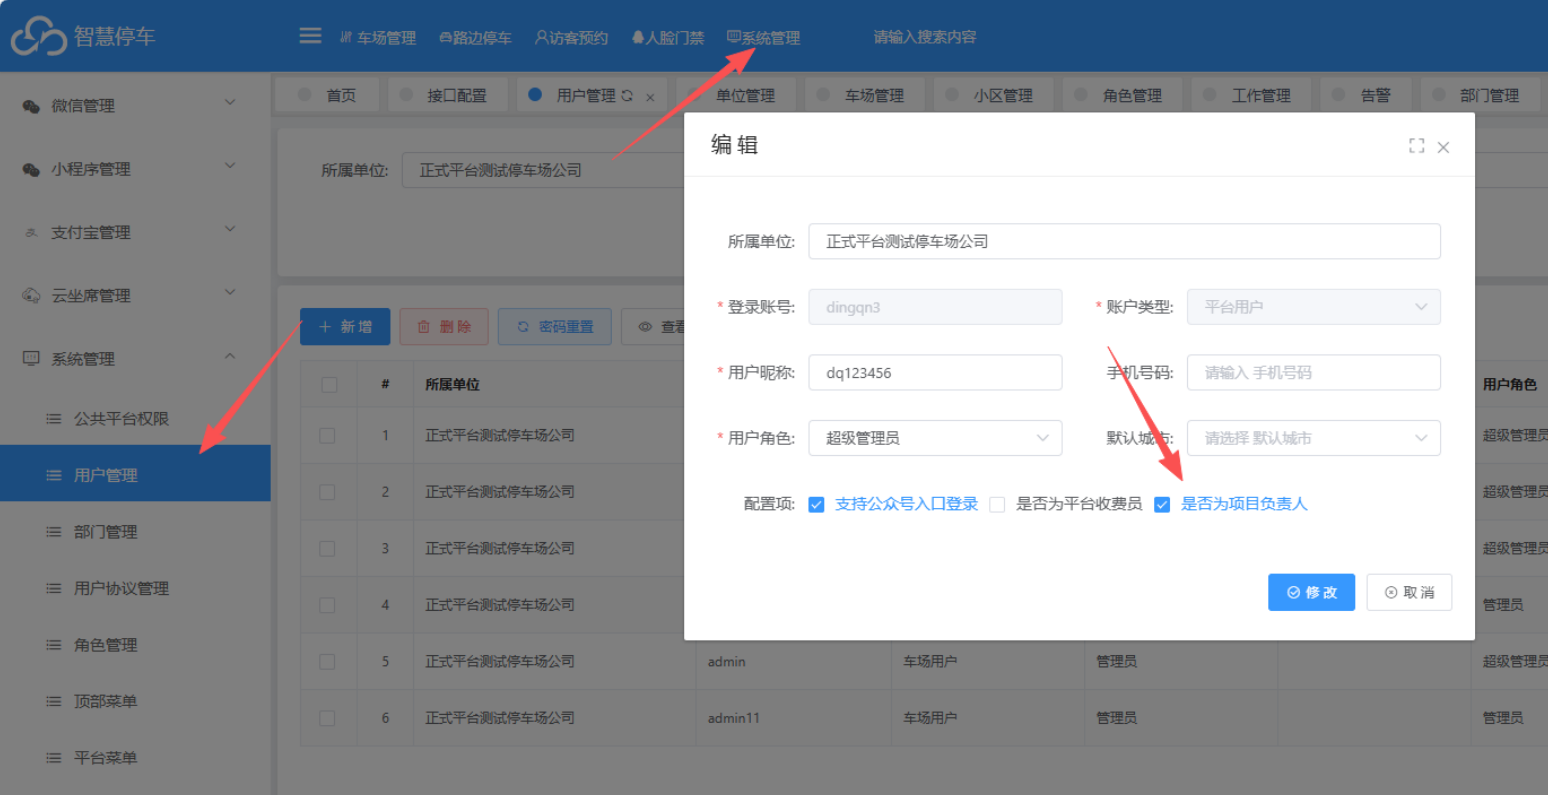Click the 云坐席管理 sidebar icon
1548x795 pixels.
tap(31, 296)
